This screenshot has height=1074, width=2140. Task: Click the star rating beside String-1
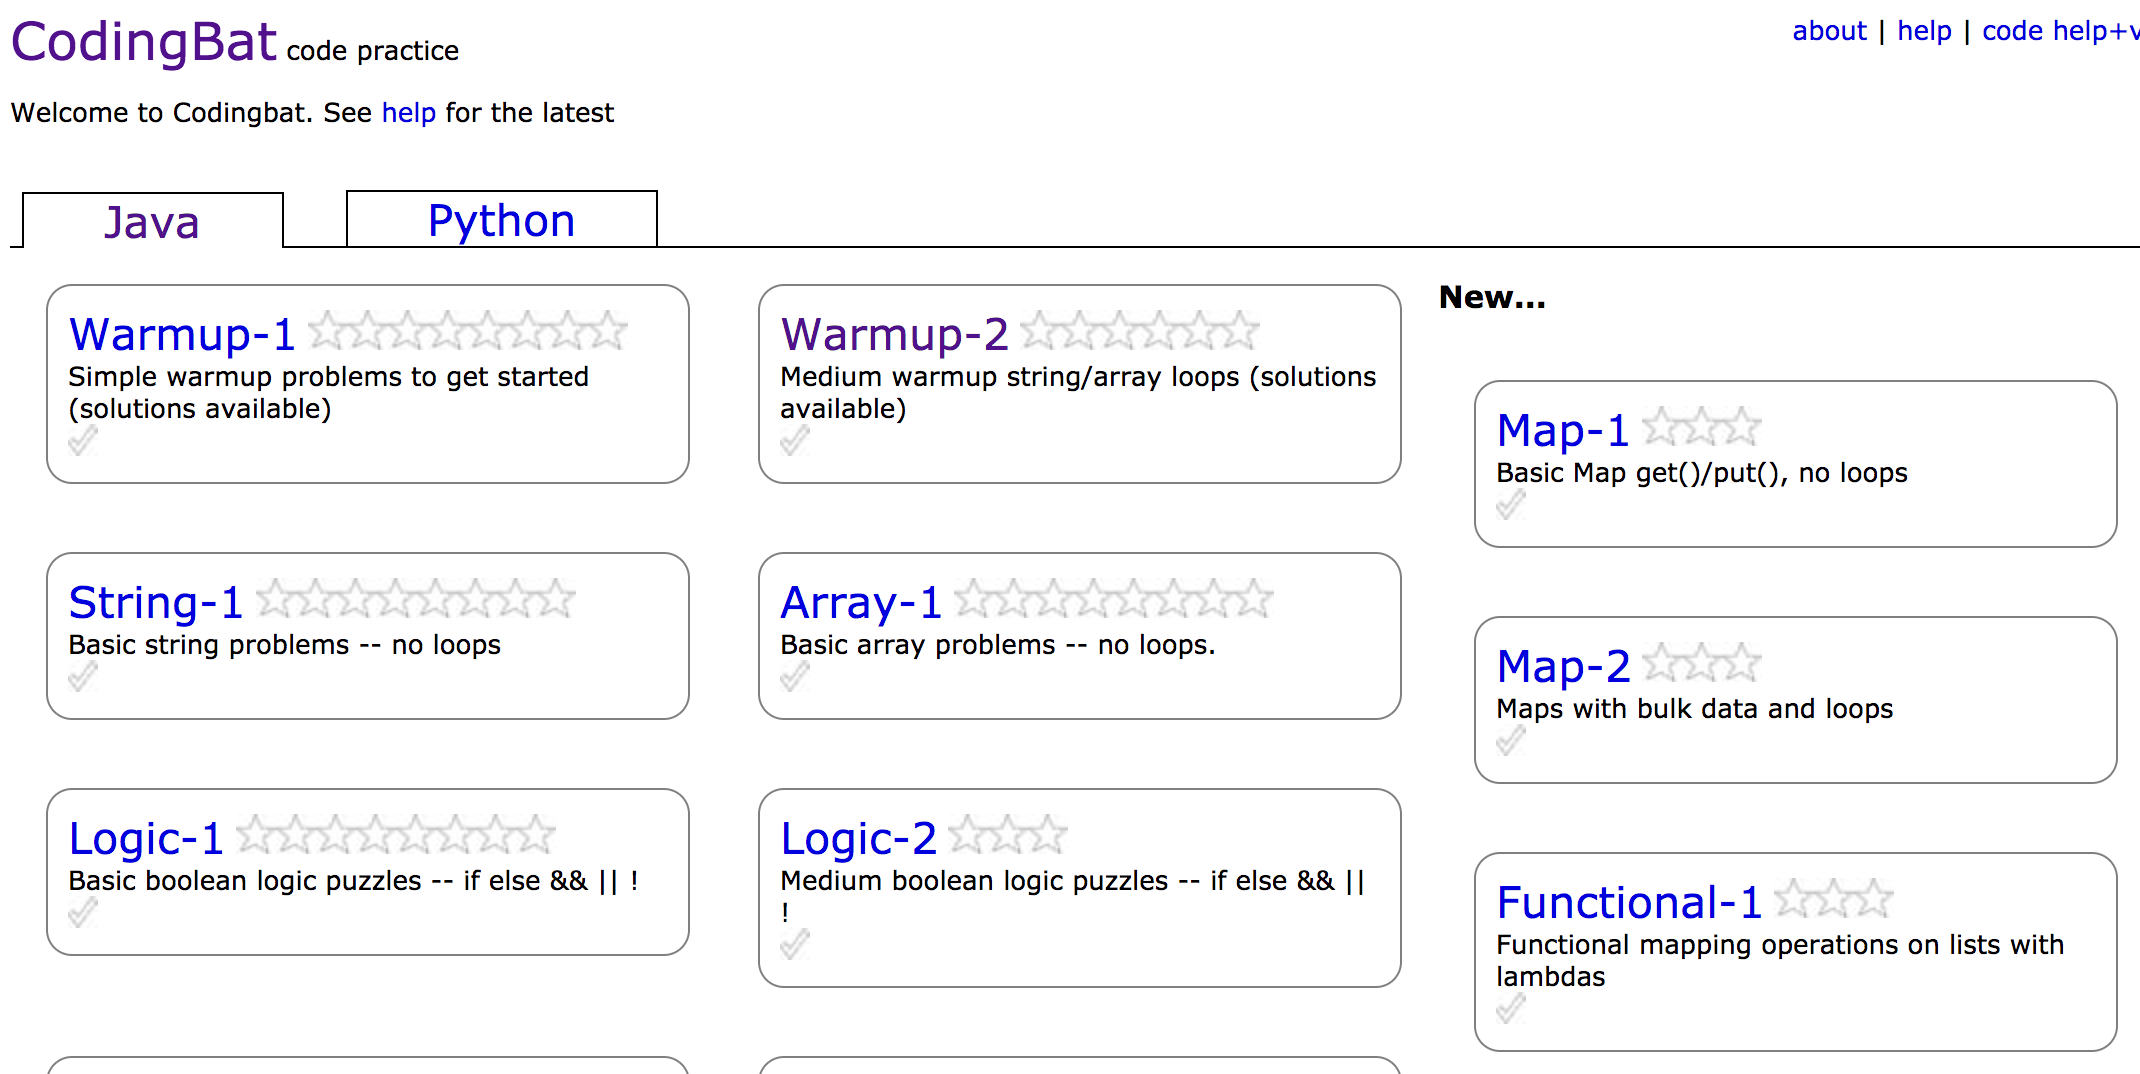click(415, 598)
